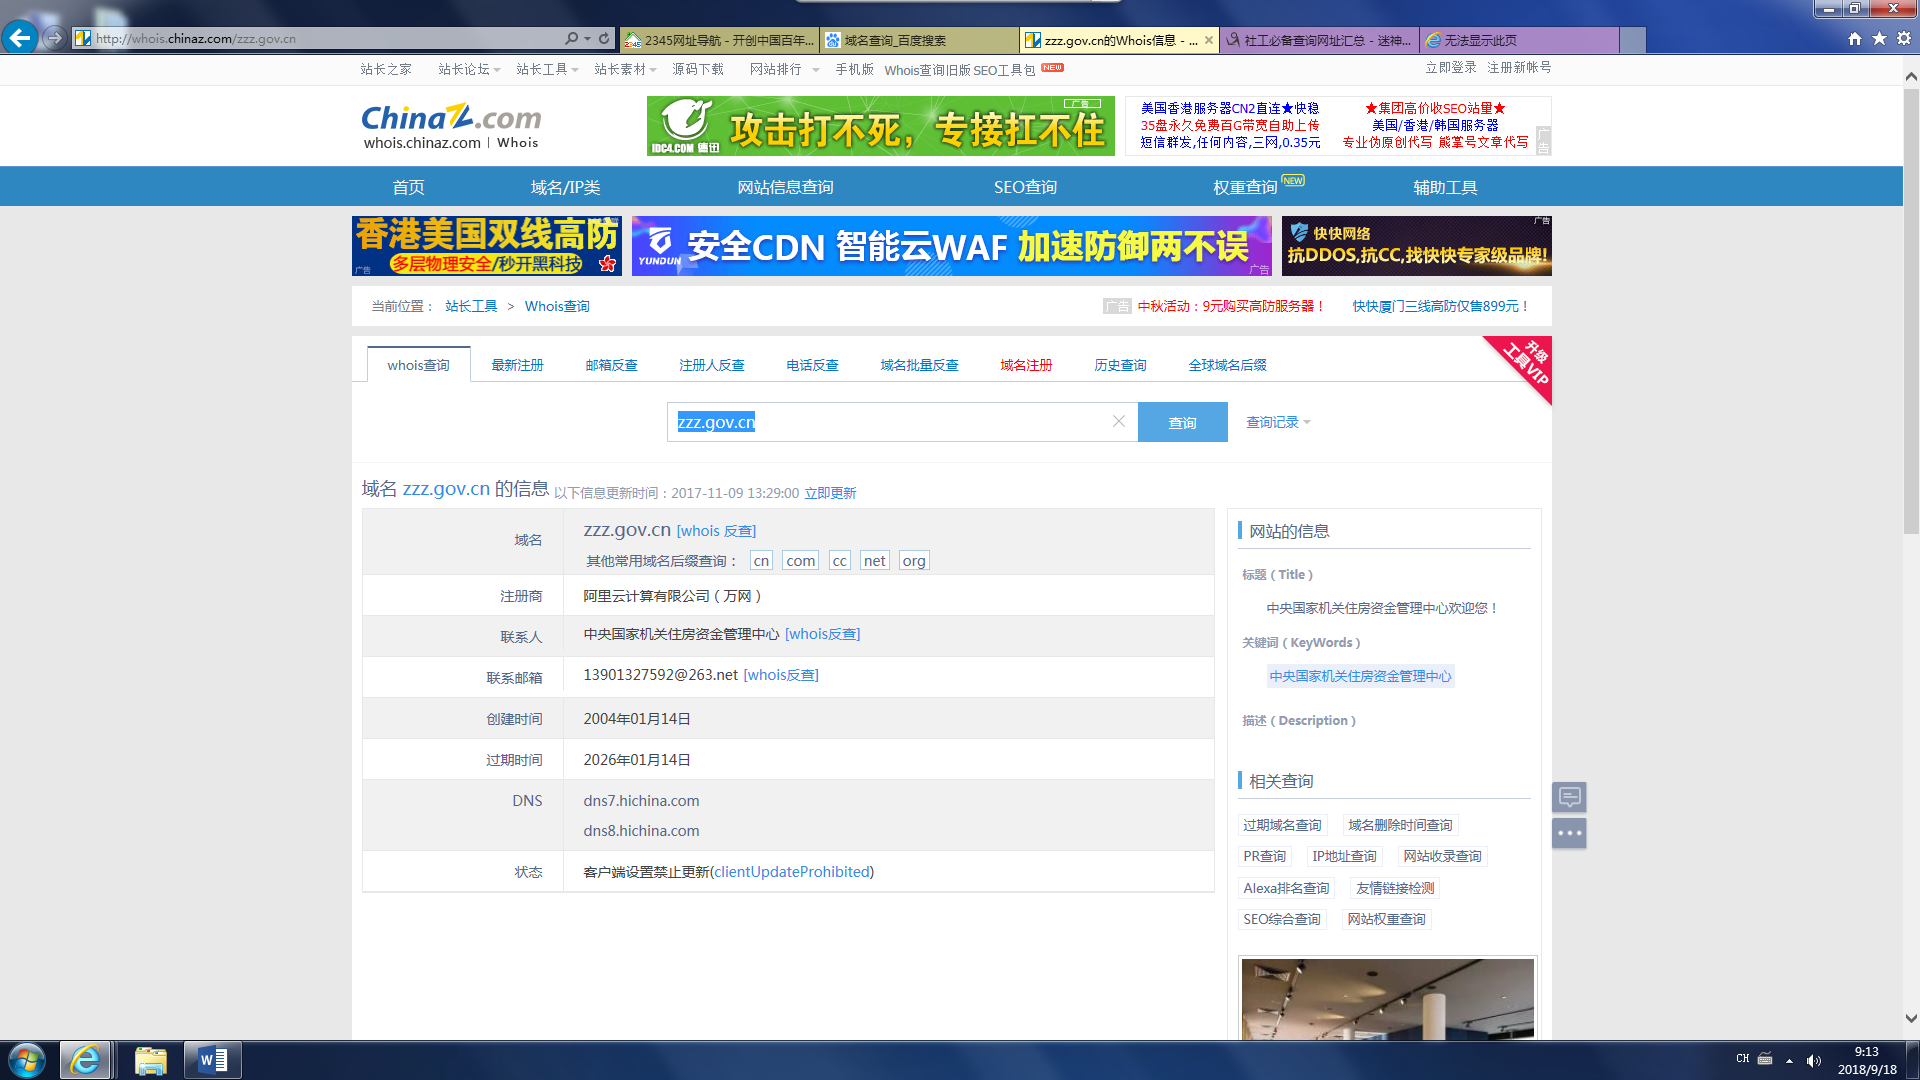Click the website screenshot thumbnail
The height and width of the screenshot is (1080, 1920).
pyautogui.click(x=1387, y=999)
